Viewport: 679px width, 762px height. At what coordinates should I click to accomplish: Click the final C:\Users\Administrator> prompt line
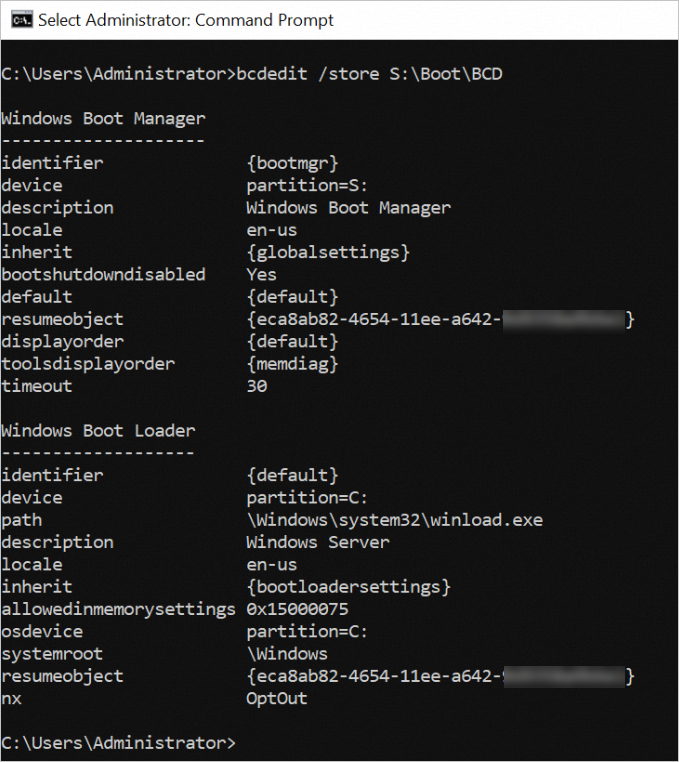(119, 743)
